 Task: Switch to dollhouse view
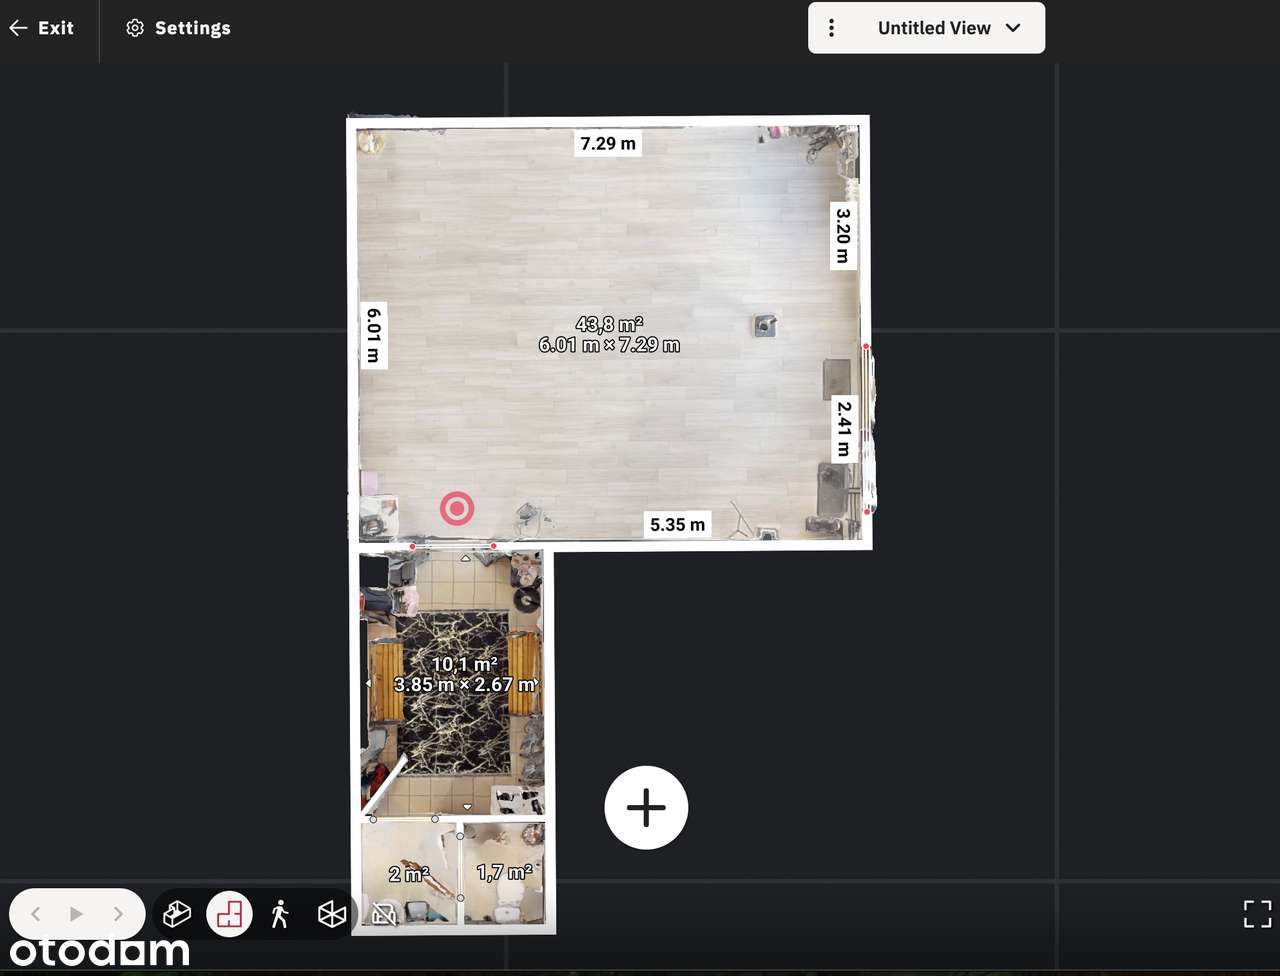click(x=177, y=914)
